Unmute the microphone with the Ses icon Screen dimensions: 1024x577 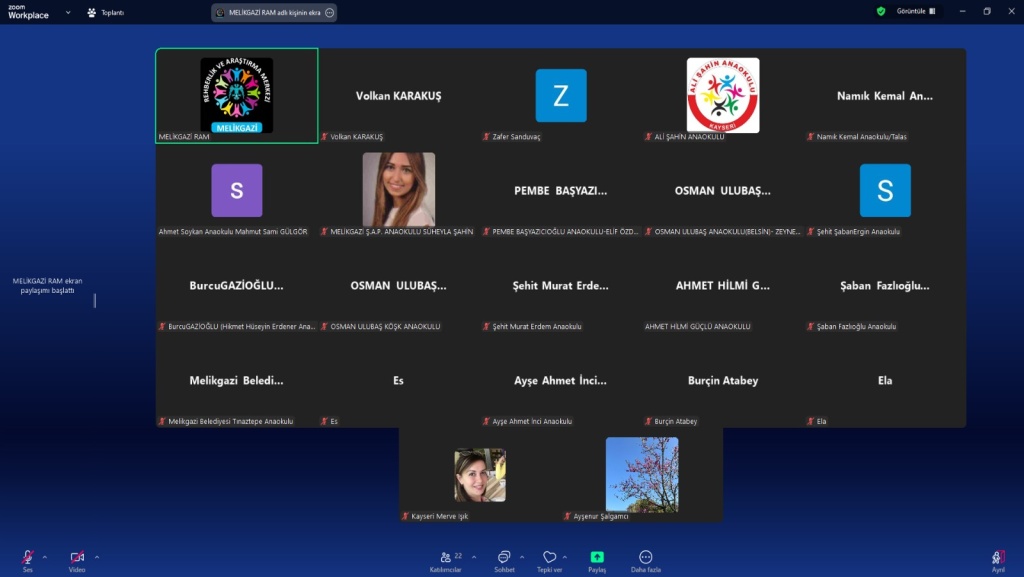coord(28,557)
